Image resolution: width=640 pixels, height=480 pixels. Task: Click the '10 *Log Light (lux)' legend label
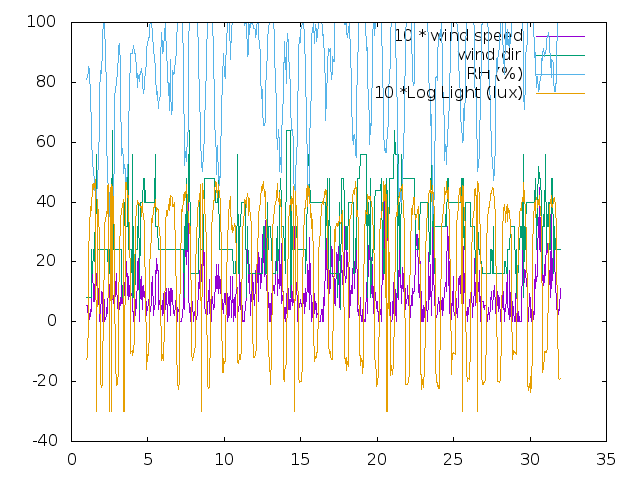point(449,93)
